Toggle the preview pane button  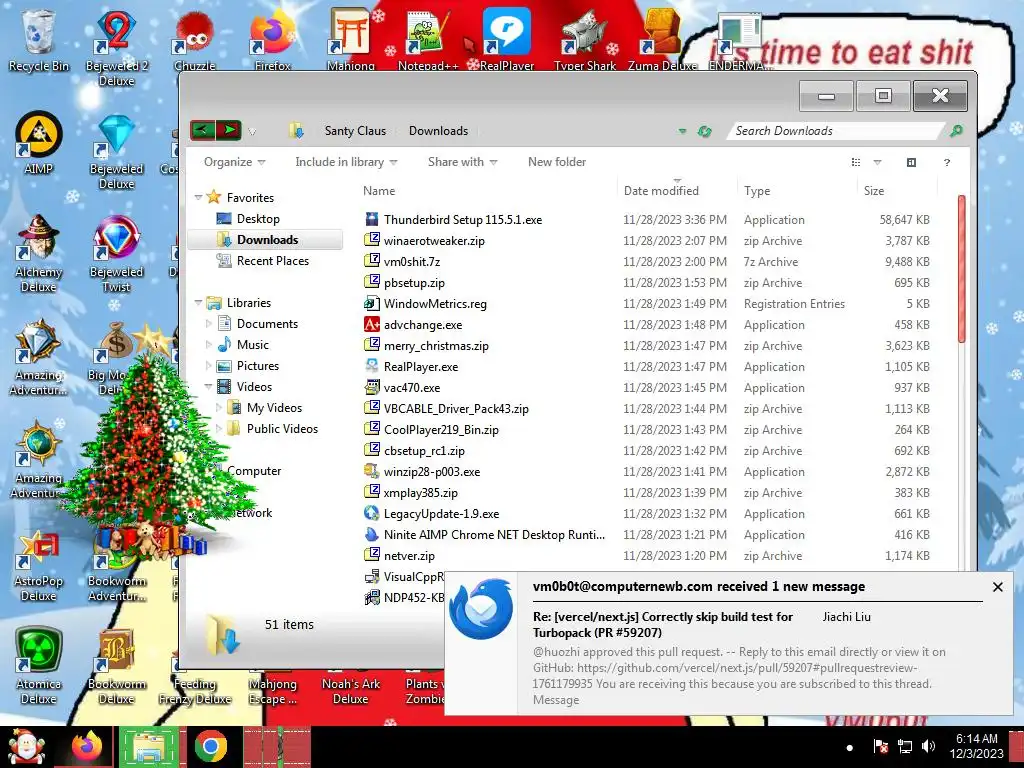pyautogui.click(x=911, y=162)
